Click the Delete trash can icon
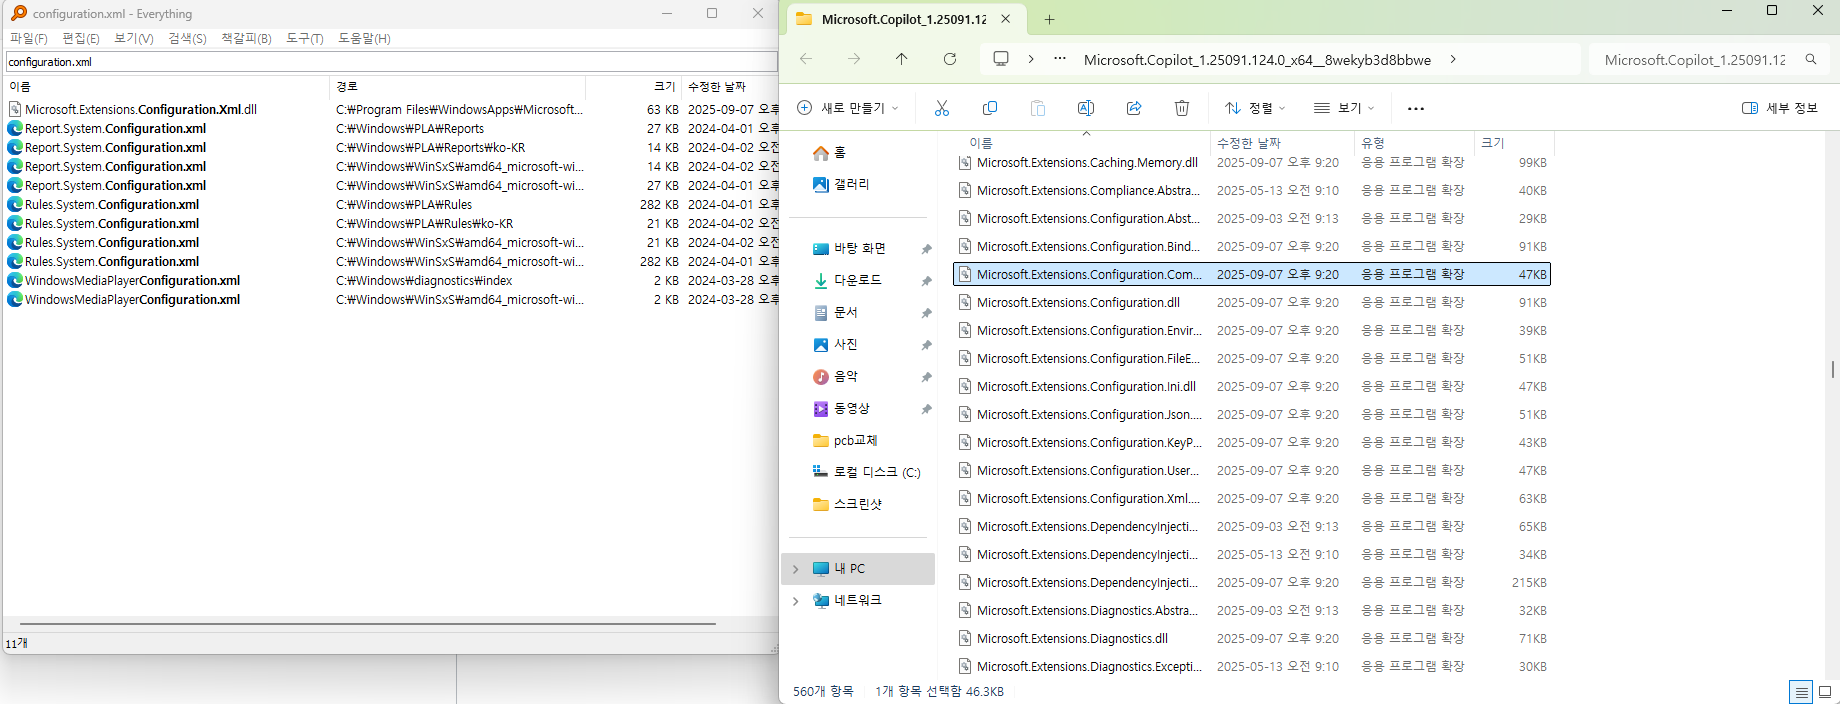The width and height of the screenshot is (1840, 704). (1182, 108)
